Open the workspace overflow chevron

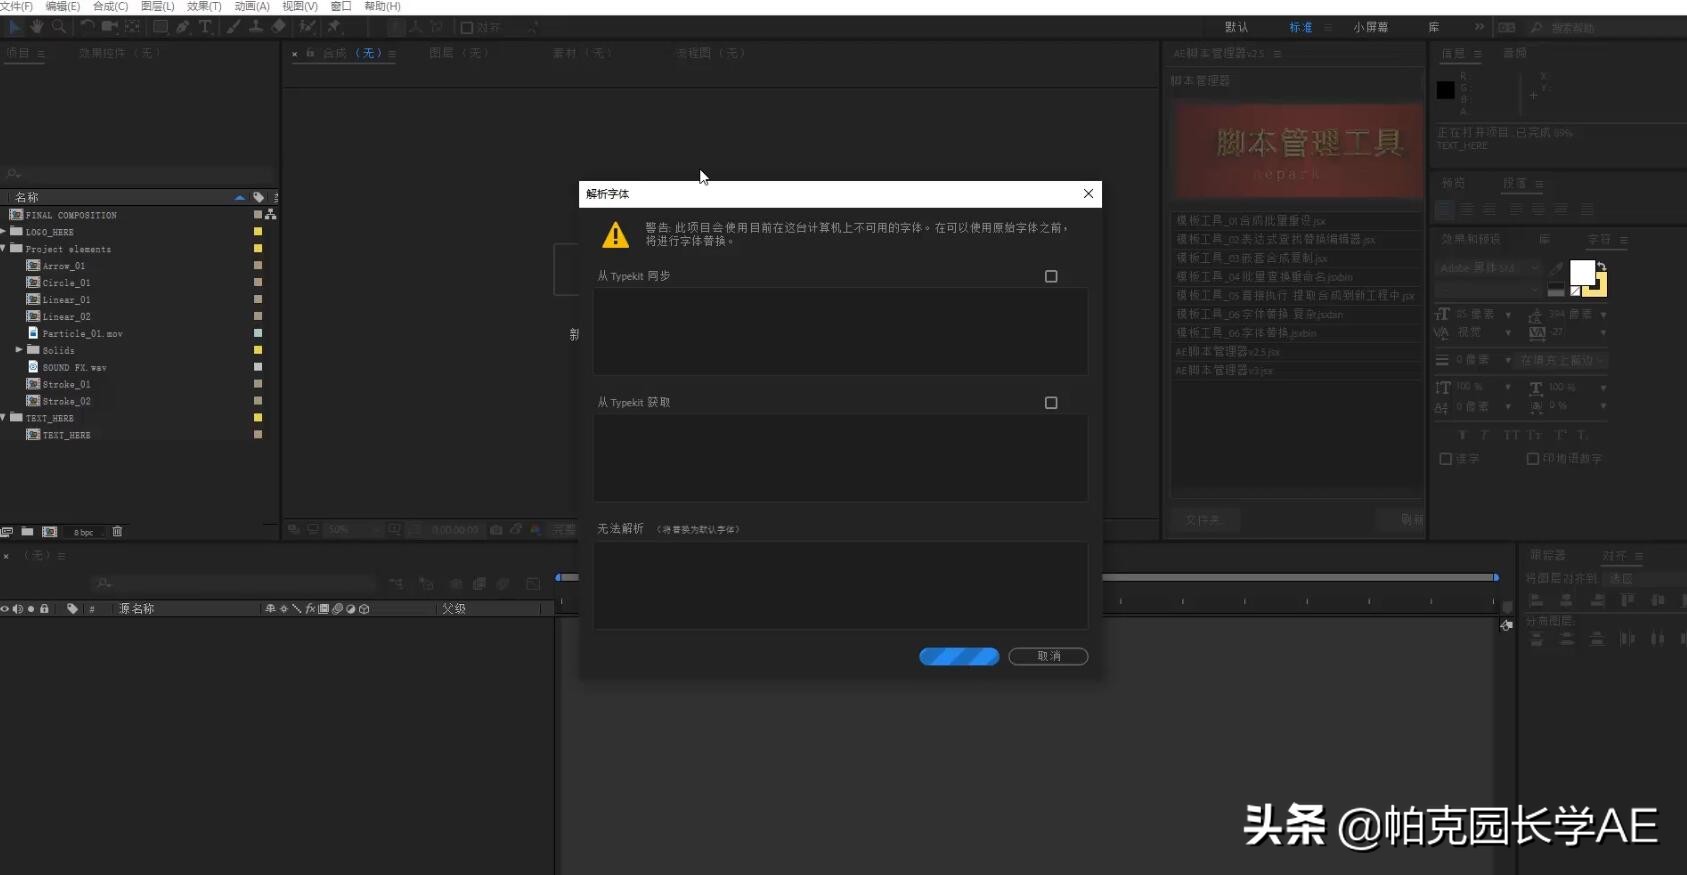(1479, 27)
